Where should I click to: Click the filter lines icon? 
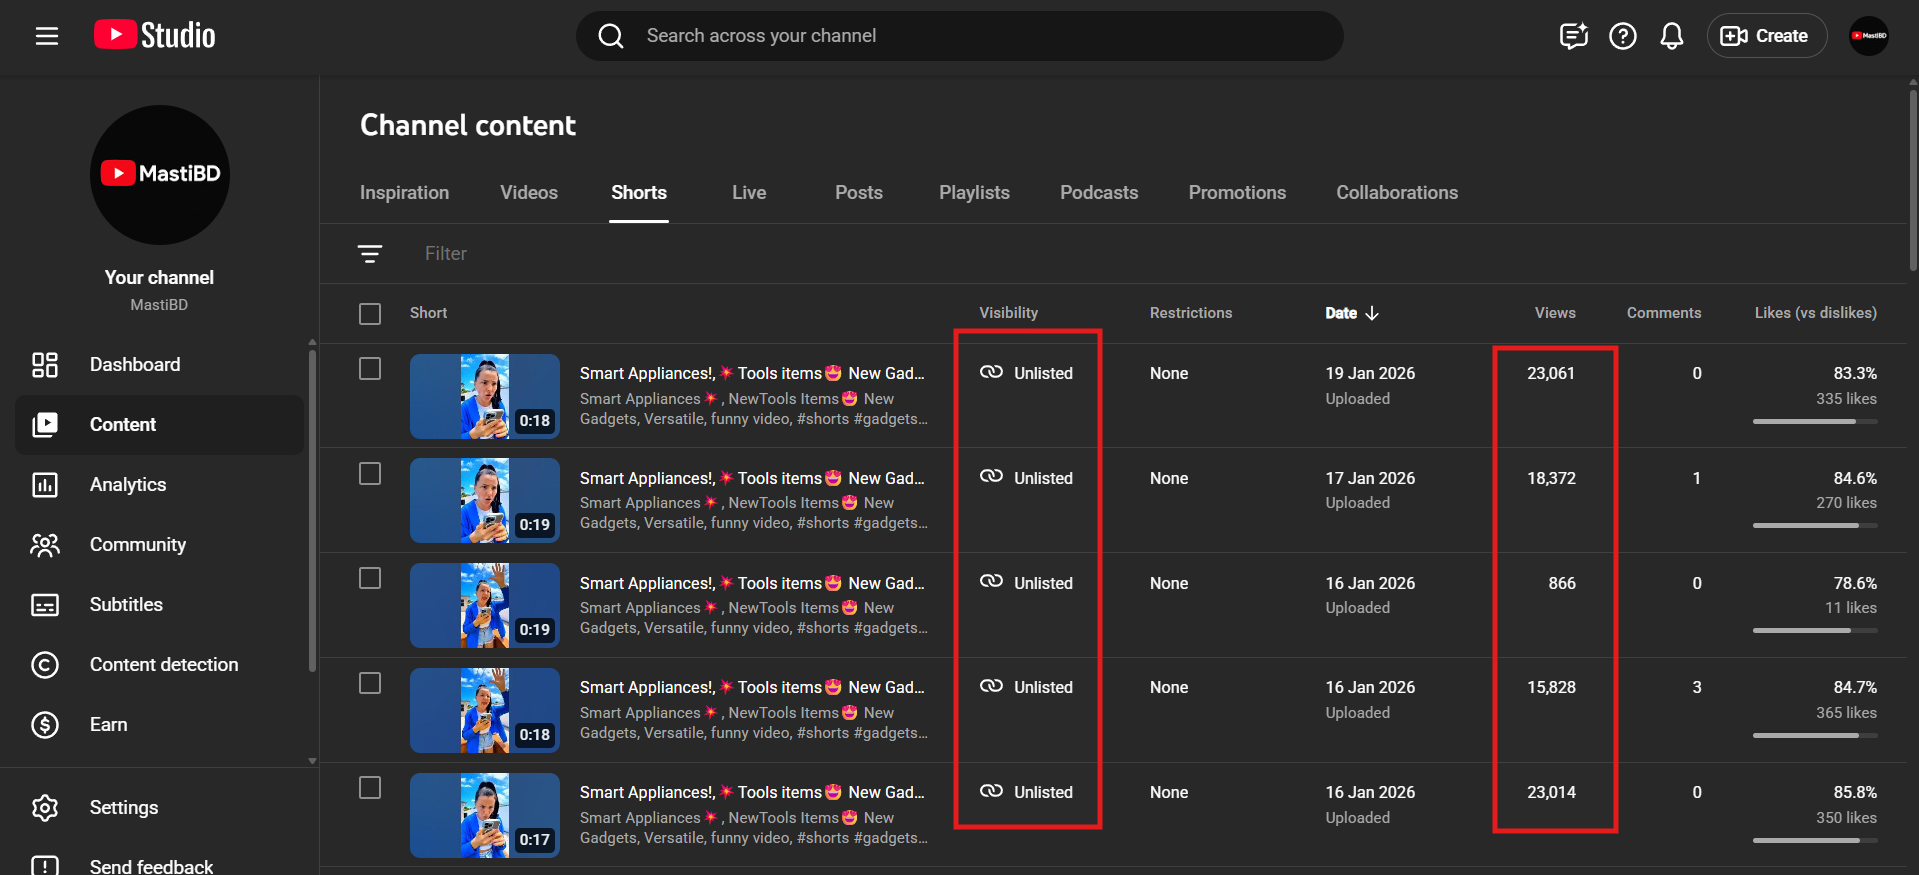tap(370, 254)
